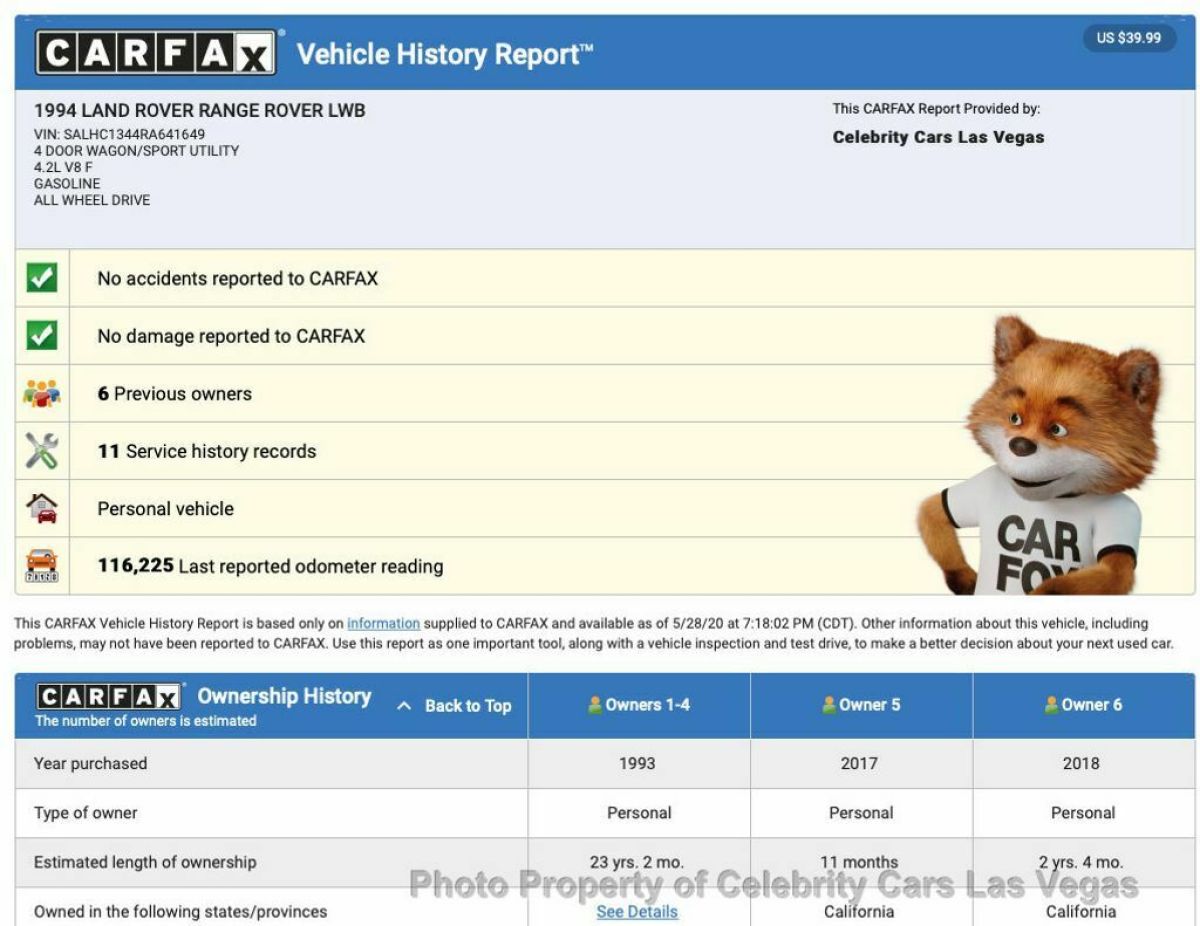
Task: Click the odometer car icon
Action: tap(41, 567)
